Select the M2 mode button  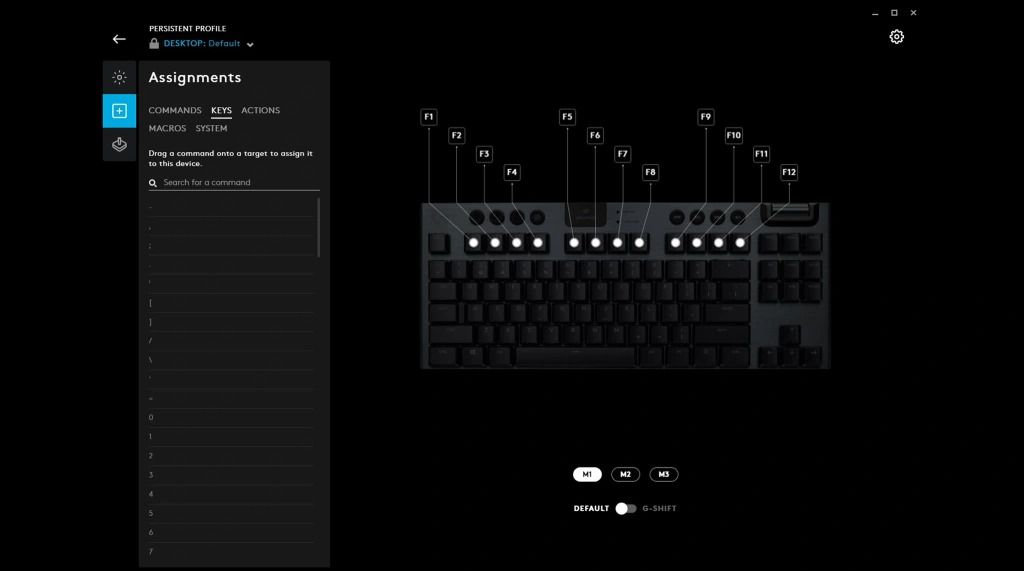tap(625, 474)
